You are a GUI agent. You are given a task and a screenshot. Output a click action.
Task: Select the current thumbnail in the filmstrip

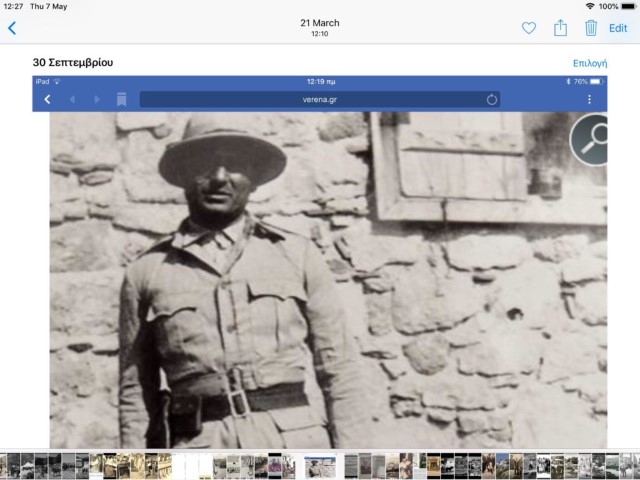(x=320, y=465)
